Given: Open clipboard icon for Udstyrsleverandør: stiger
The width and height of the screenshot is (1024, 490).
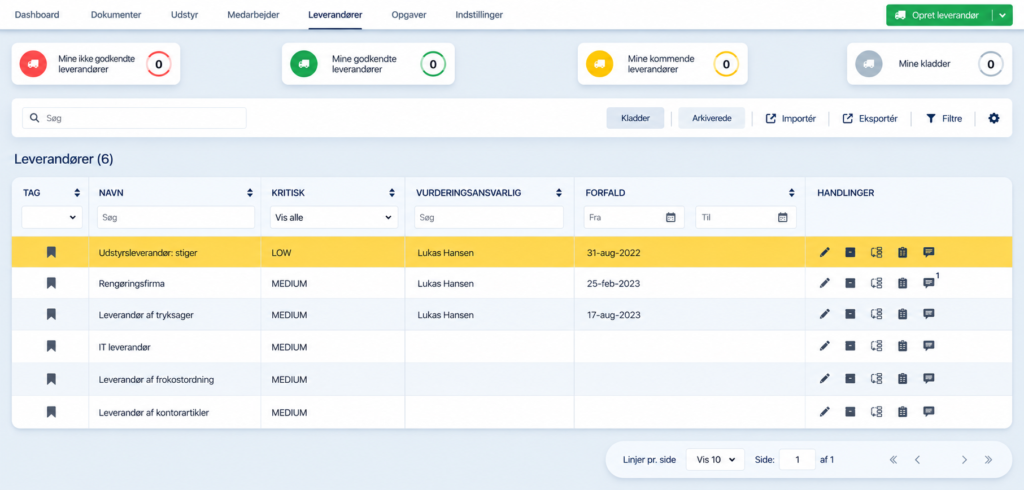Looking at the screenshot, I should [x=903, y=252].
